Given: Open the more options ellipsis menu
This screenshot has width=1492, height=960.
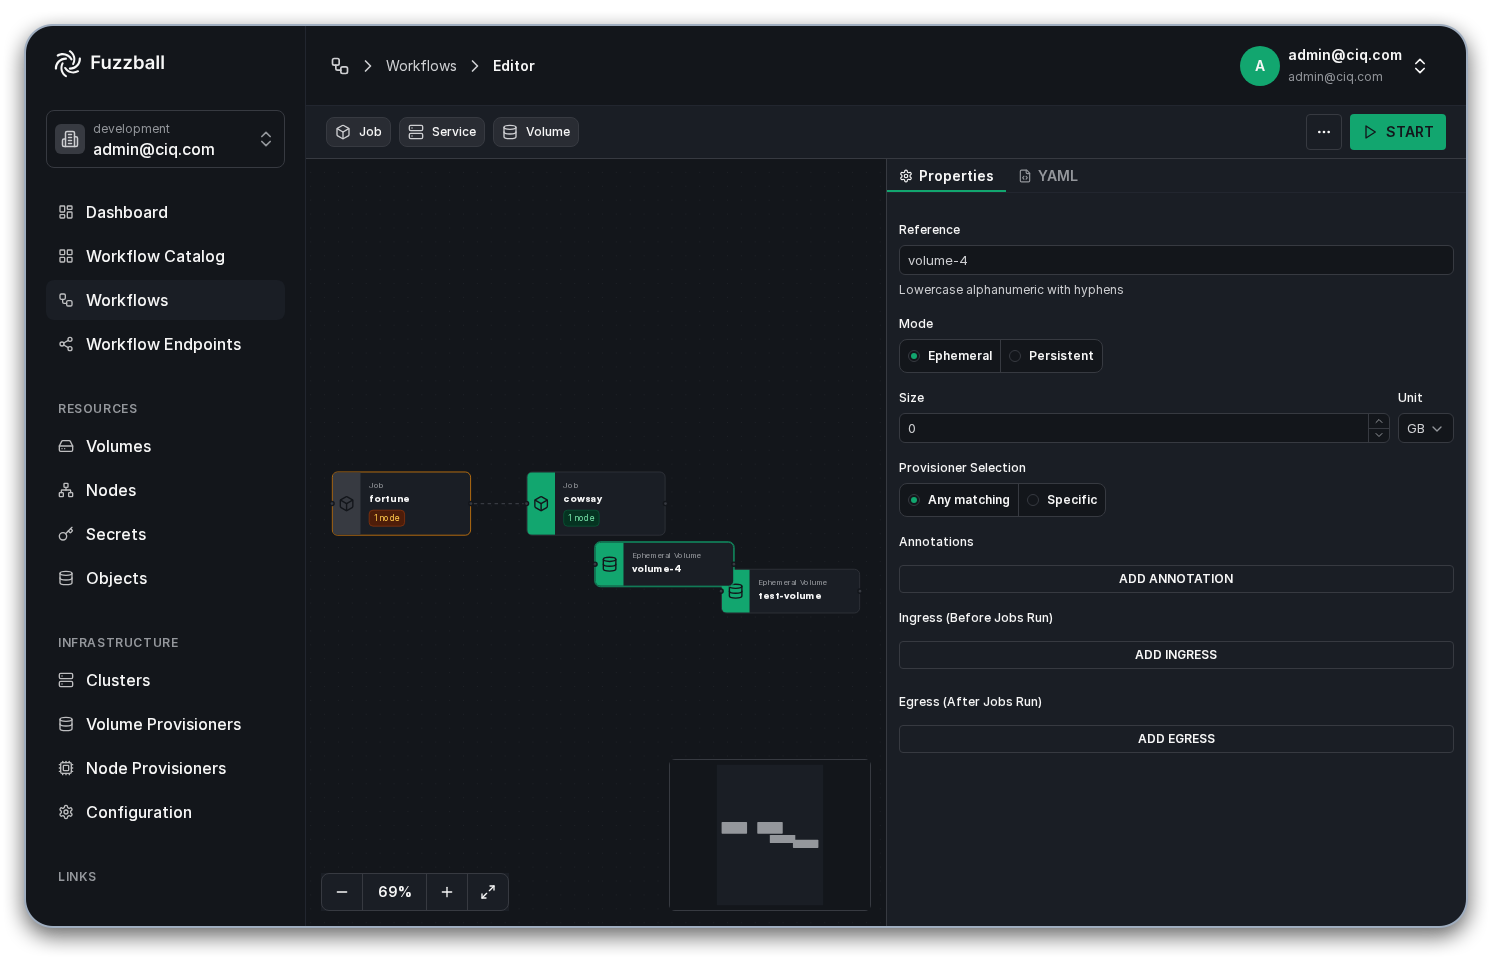Looking at the screenshot, I should tap(1324, 132).
